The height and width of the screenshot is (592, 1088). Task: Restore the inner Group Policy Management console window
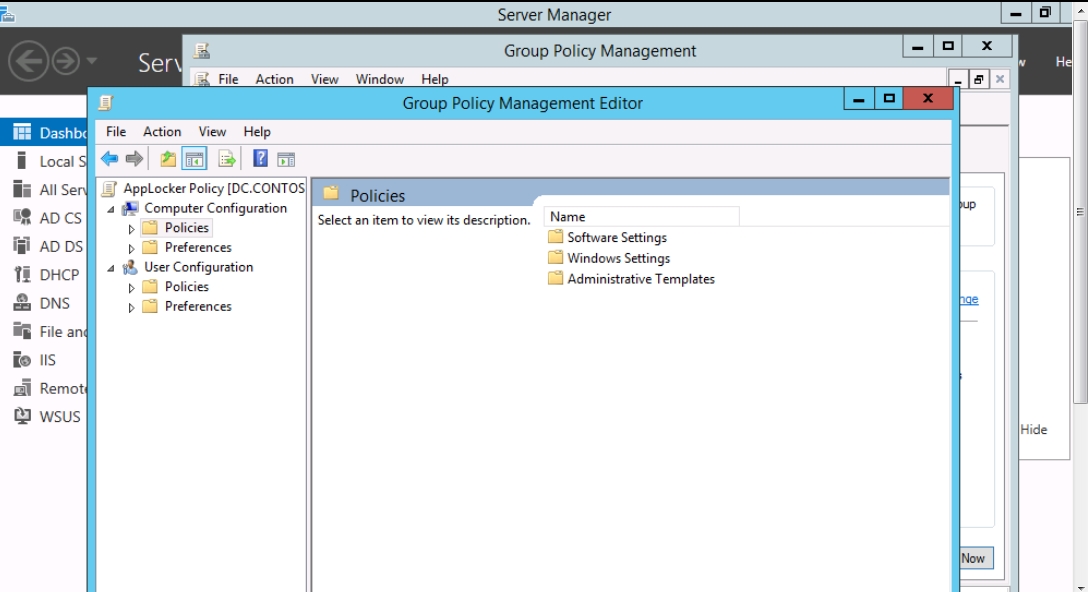[x=978, y=79]
